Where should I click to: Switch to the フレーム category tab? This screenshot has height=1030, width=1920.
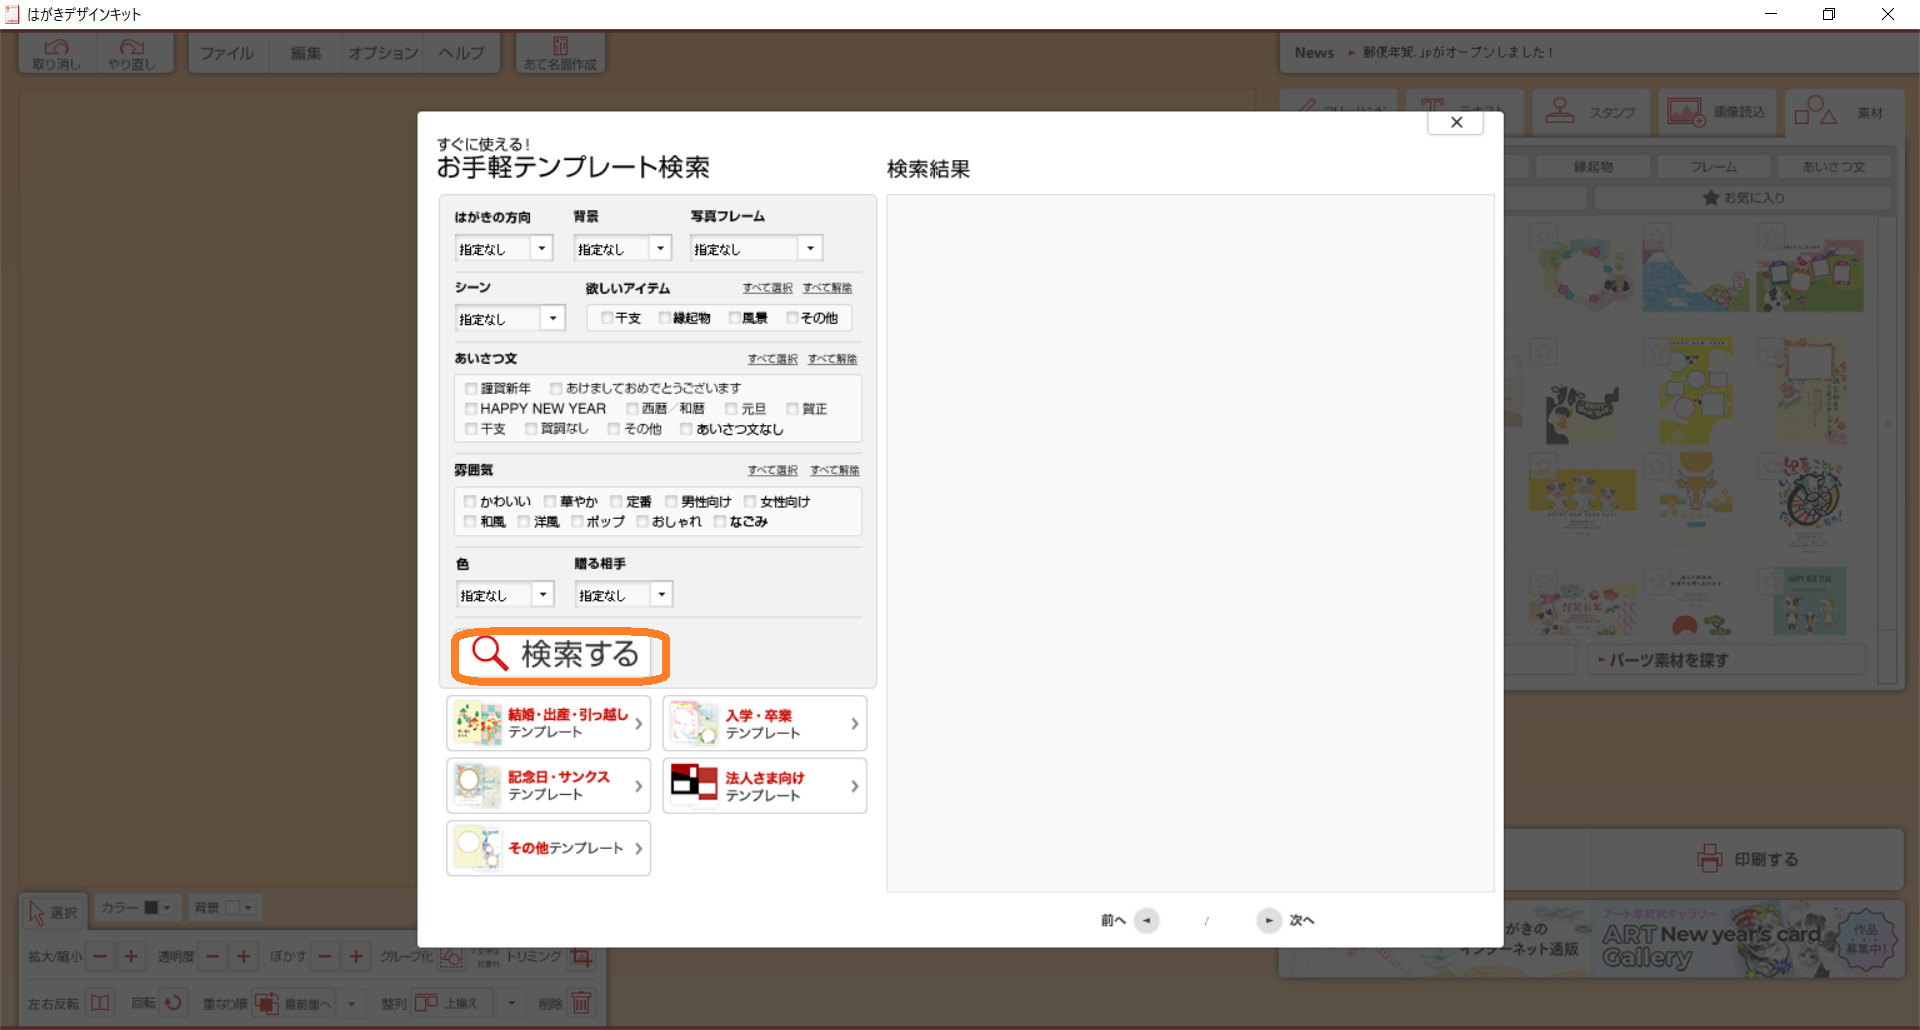pos(1714,167)
